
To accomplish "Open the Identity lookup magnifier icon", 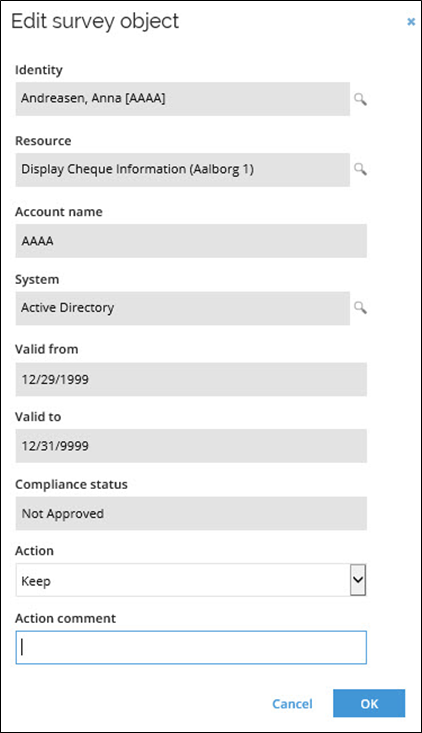I will pos(360,99).
